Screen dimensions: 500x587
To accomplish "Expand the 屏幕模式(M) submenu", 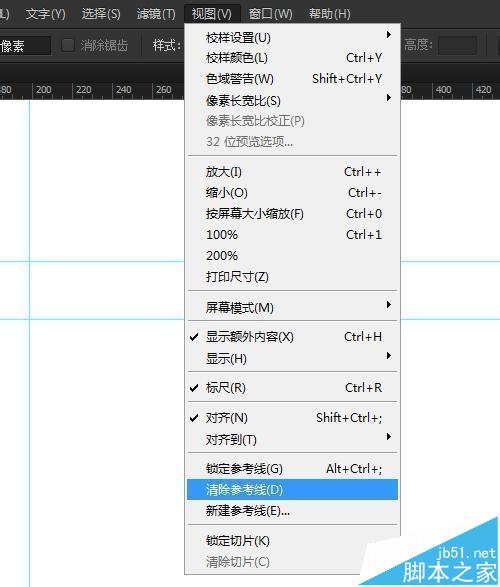I will tap(292, 308).
